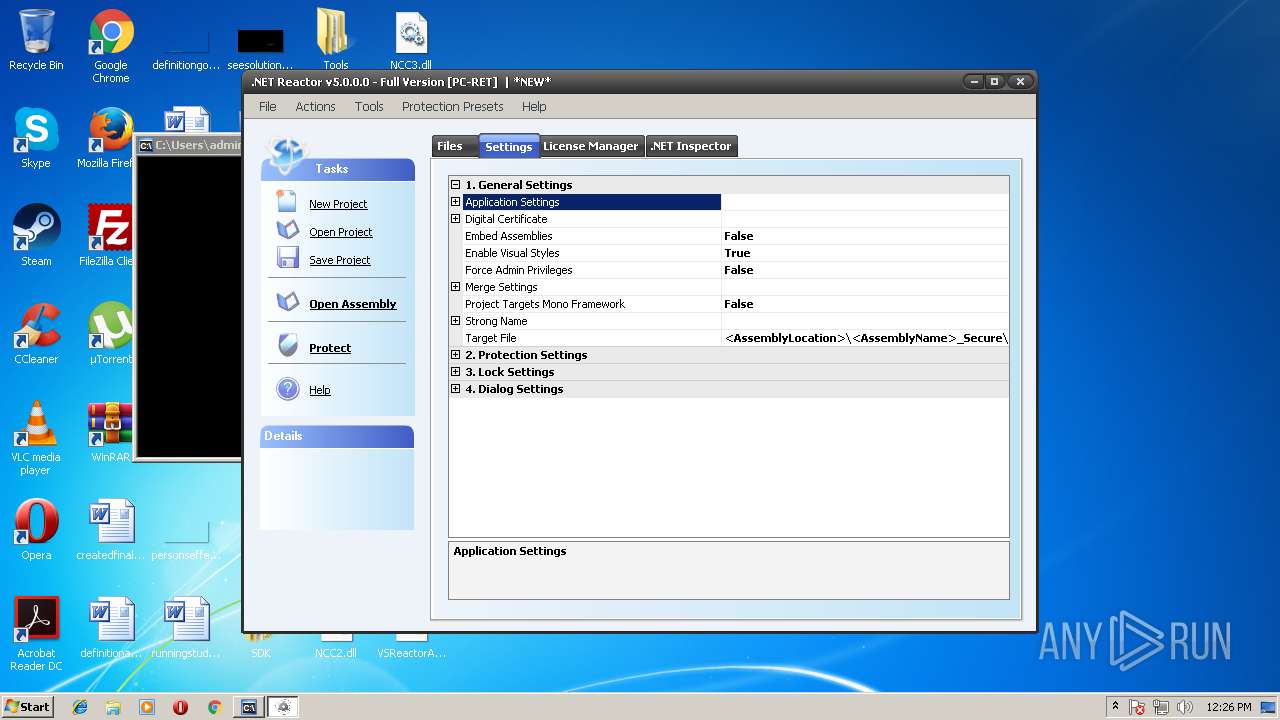Select the VLC media player desktop icon

36,438
